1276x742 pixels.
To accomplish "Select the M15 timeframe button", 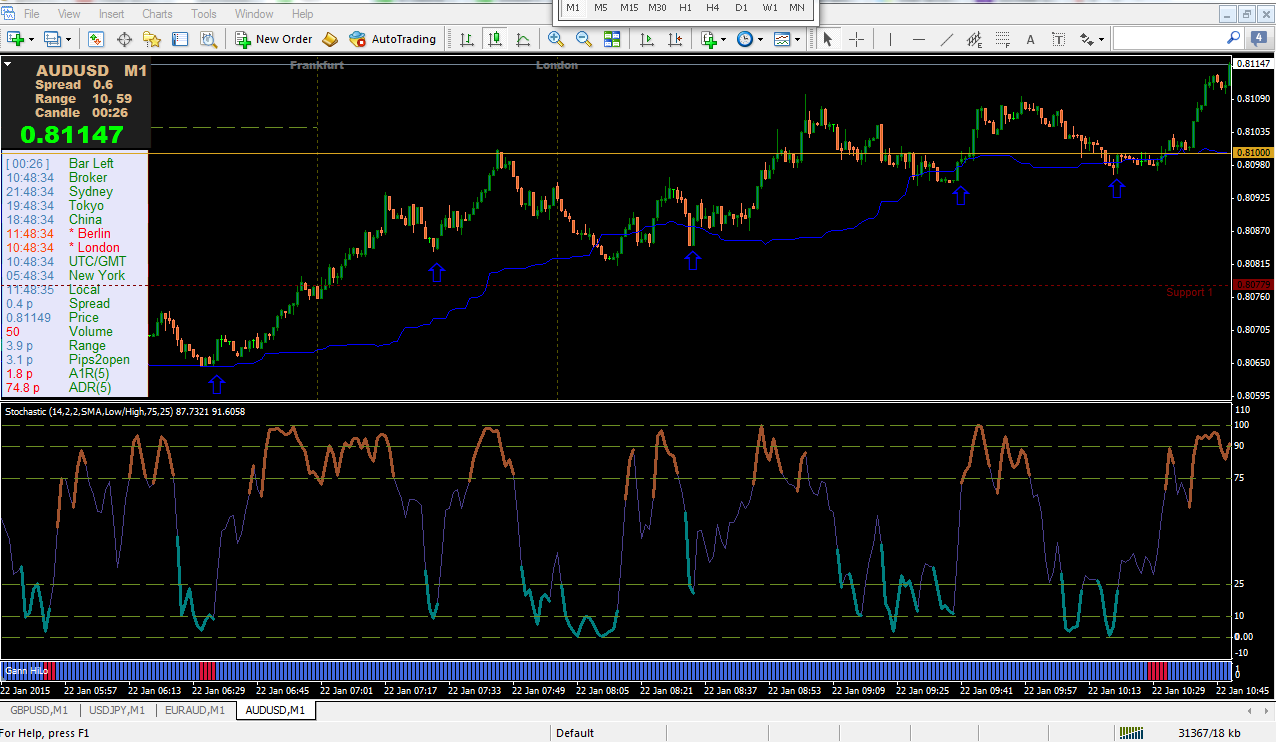I will tap(629, 8).
